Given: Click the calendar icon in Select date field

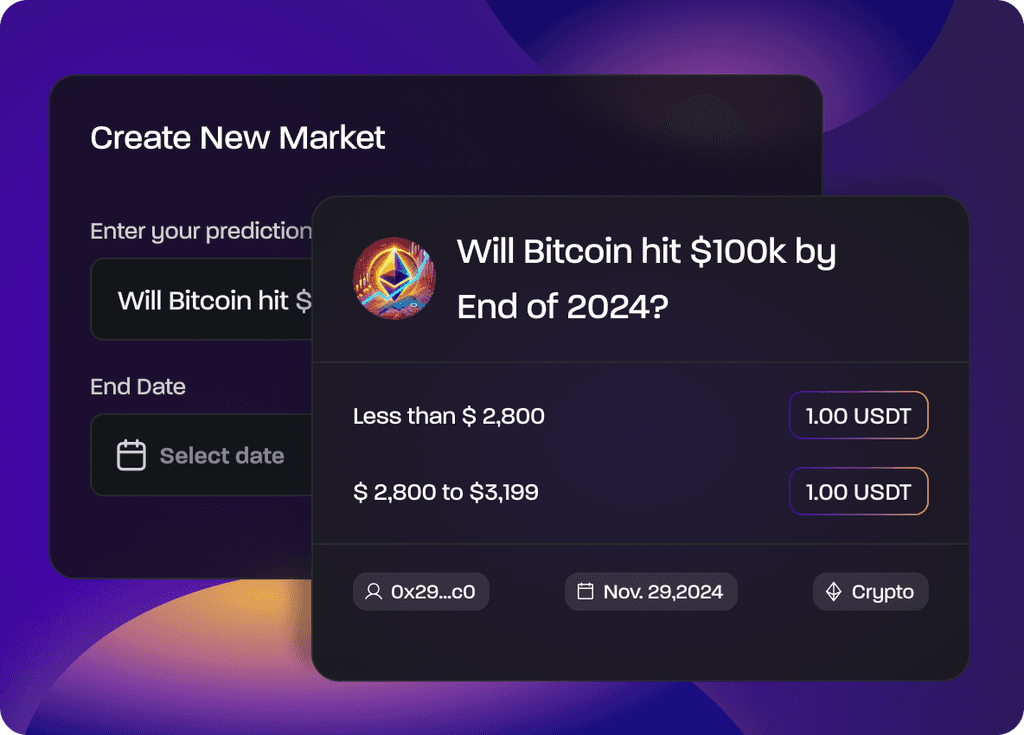Looking at the screenshot, I should [x=132, y=456].
